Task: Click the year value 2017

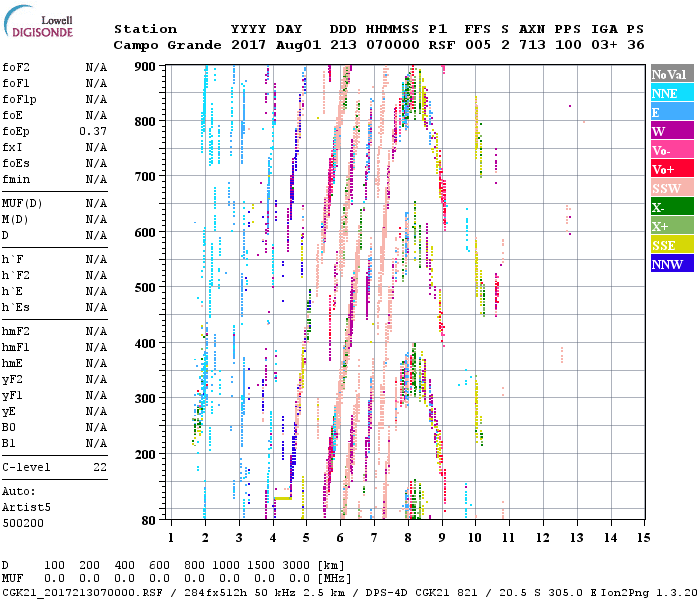Action: pos(249,45)
